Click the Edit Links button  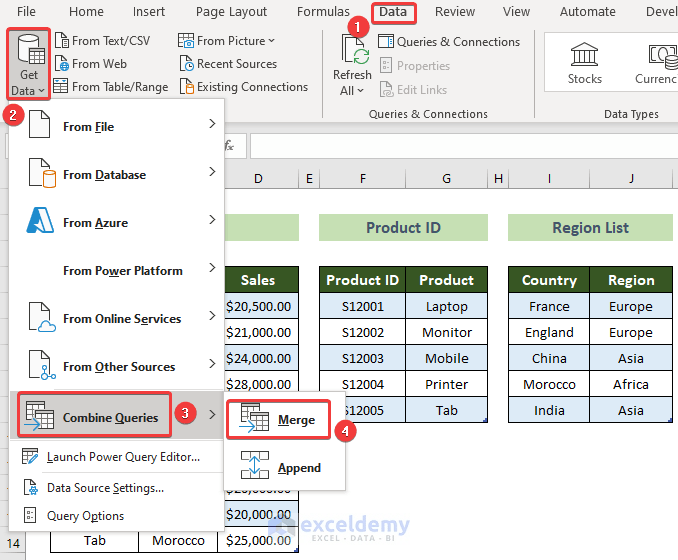point(413,90)
